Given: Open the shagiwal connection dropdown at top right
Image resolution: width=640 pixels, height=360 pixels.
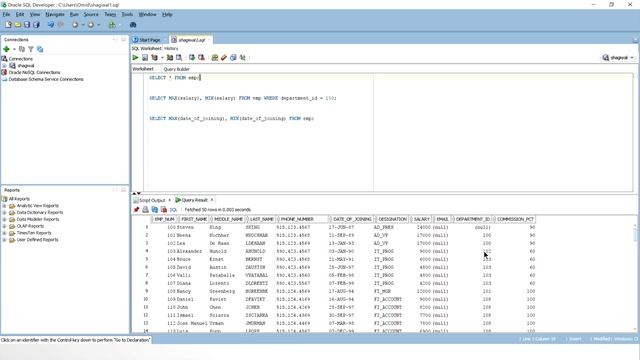Looking at the screenshot, I should click(632, 58).
